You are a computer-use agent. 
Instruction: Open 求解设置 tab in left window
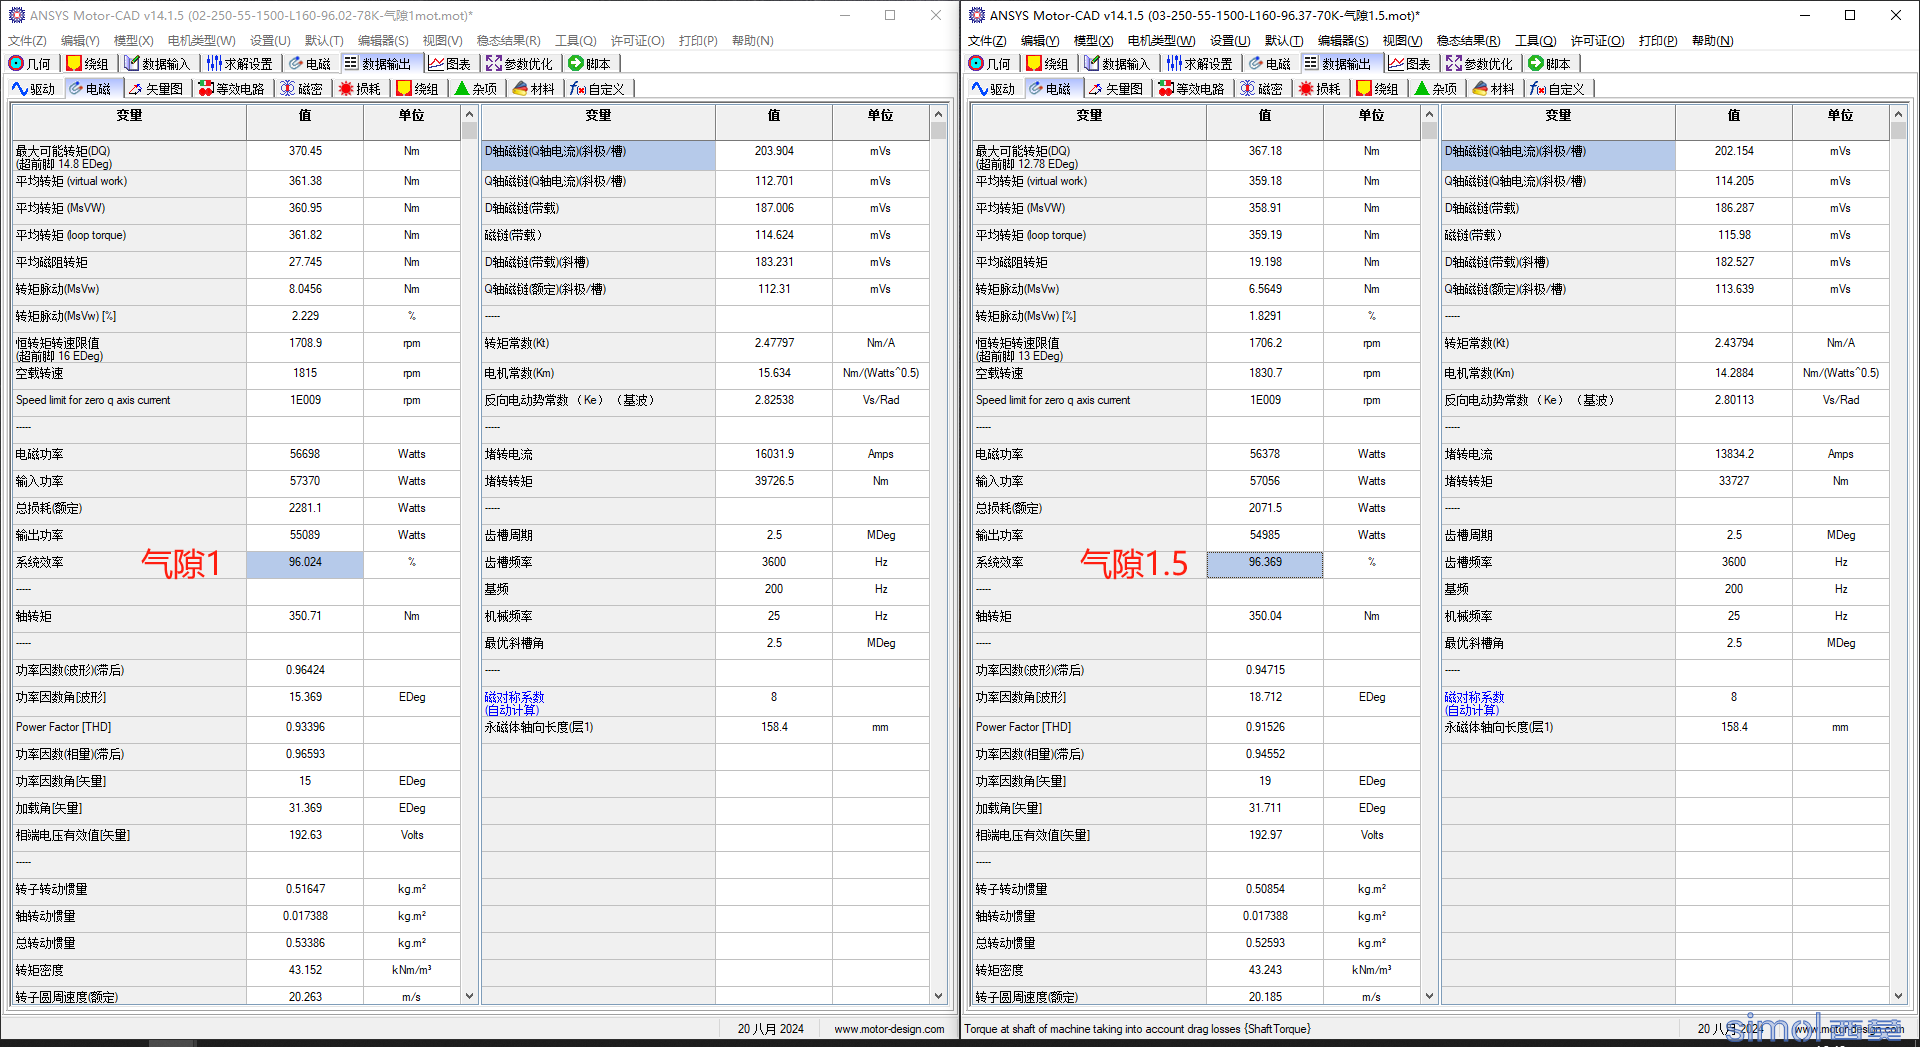240,63
